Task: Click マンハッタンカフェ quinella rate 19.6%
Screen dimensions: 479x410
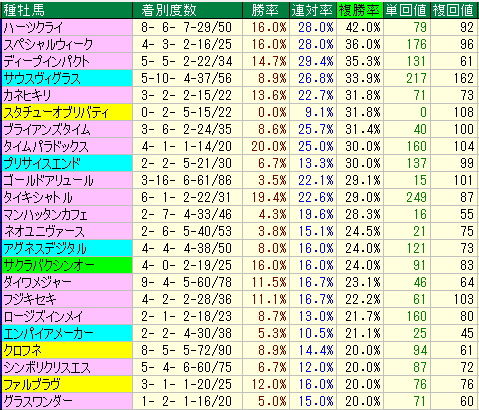Action: (x=316, y=214)
